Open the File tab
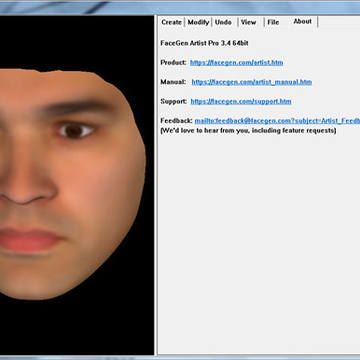Screen dimensions: 360x360 (273, 22)
